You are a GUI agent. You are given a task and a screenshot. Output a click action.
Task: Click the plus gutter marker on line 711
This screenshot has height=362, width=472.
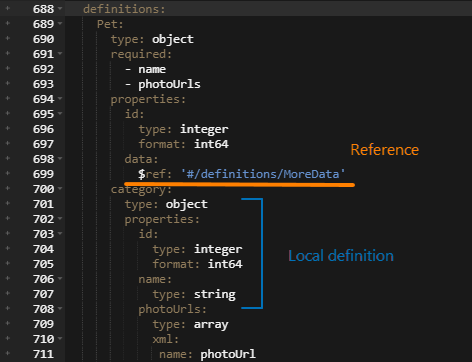tap(8, 353)
